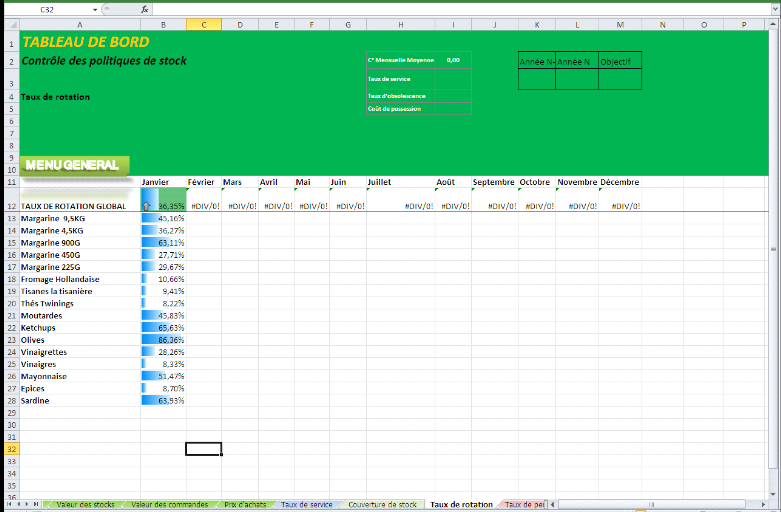Select the Février #DIV/0! error cell
Image resolution: width=781 pixels, height=512 pixels.
[204, 206]
